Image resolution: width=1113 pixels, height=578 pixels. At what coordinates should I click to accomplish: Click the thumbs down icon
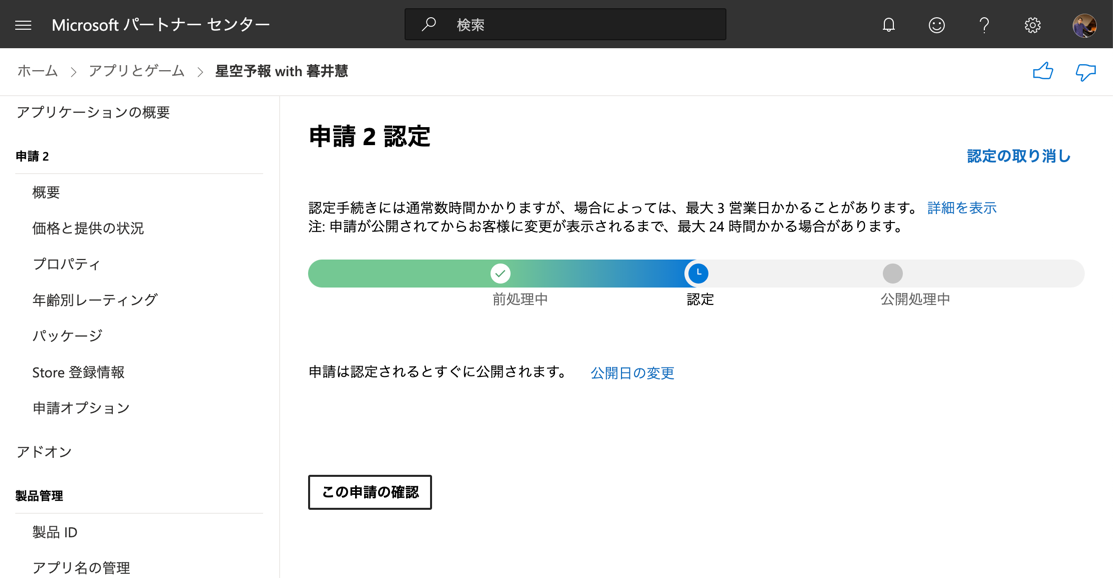coord(1085,71)
